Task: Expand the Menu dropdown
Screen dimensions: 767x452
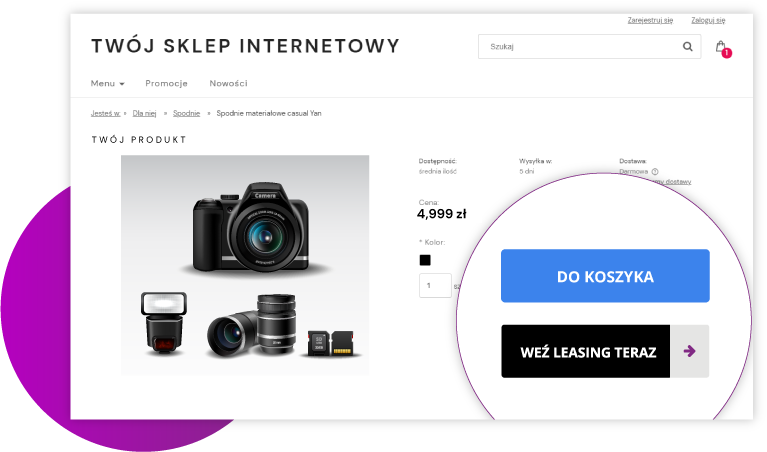Action: point(108,84)
